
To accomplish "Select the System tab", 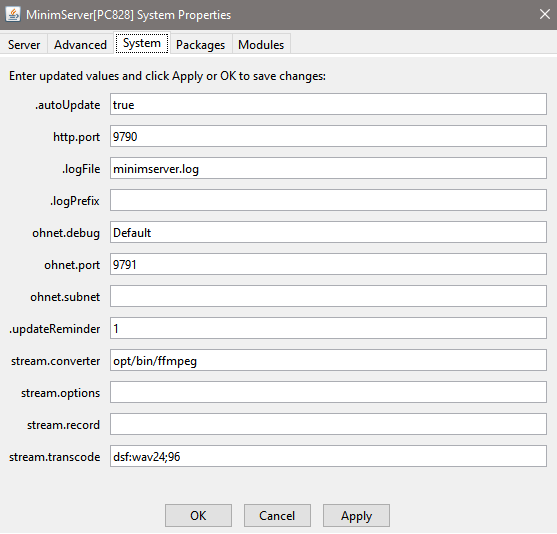I will pos(142,43).
